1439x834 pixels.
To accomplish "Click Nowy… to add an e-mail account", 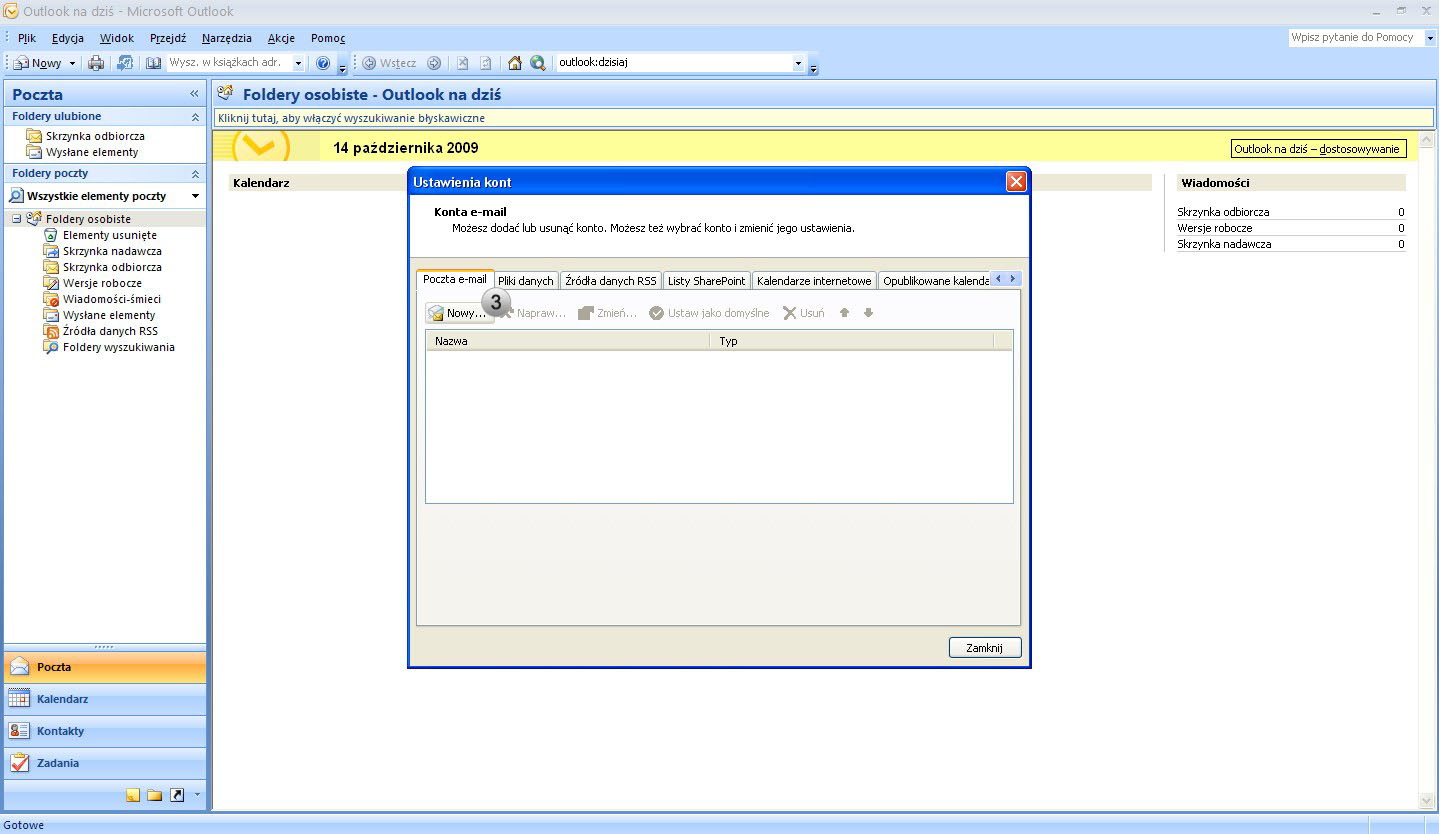I will (459, 313).
